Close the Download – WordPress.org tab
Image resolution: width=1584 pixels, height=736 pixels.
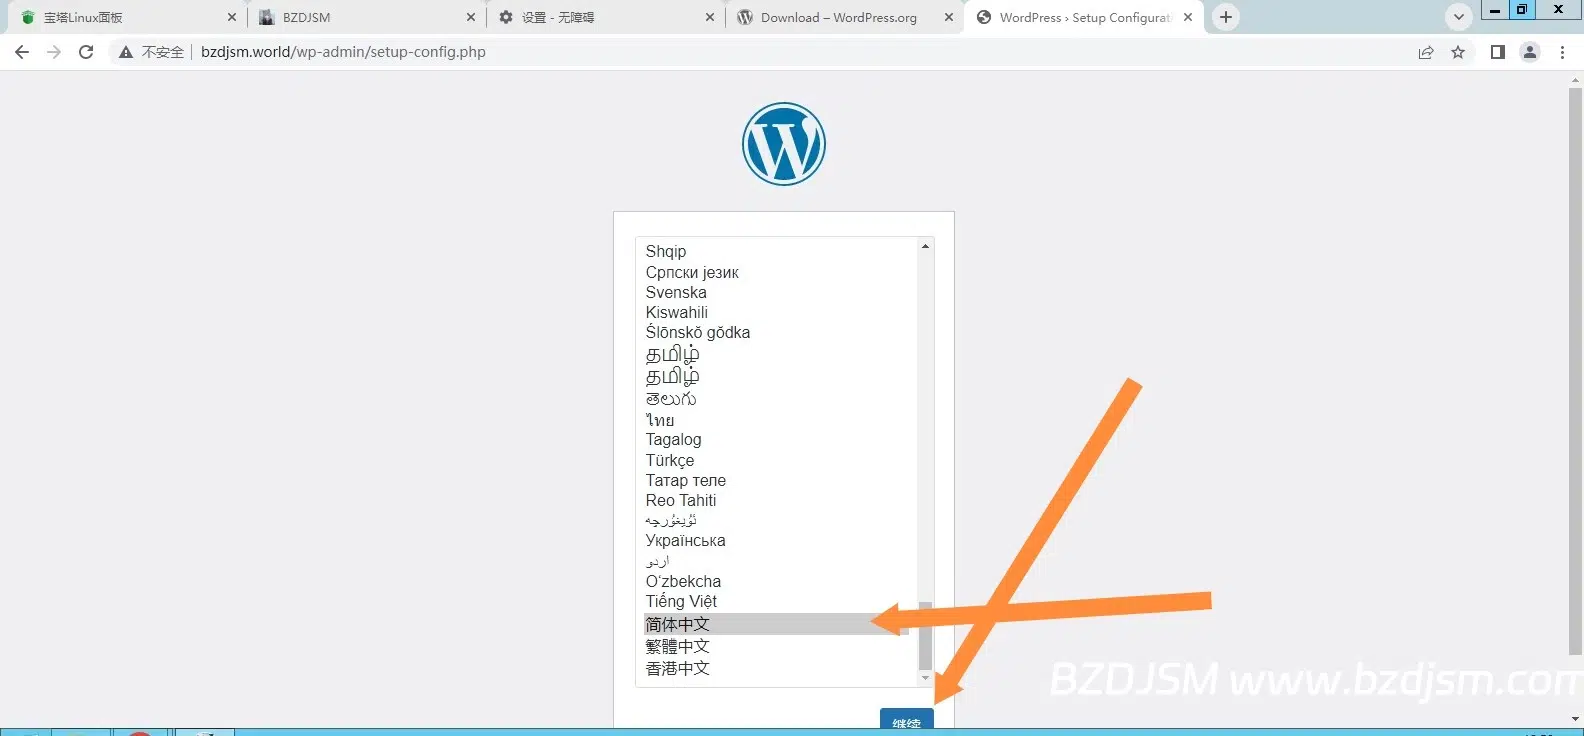point(949,17)
